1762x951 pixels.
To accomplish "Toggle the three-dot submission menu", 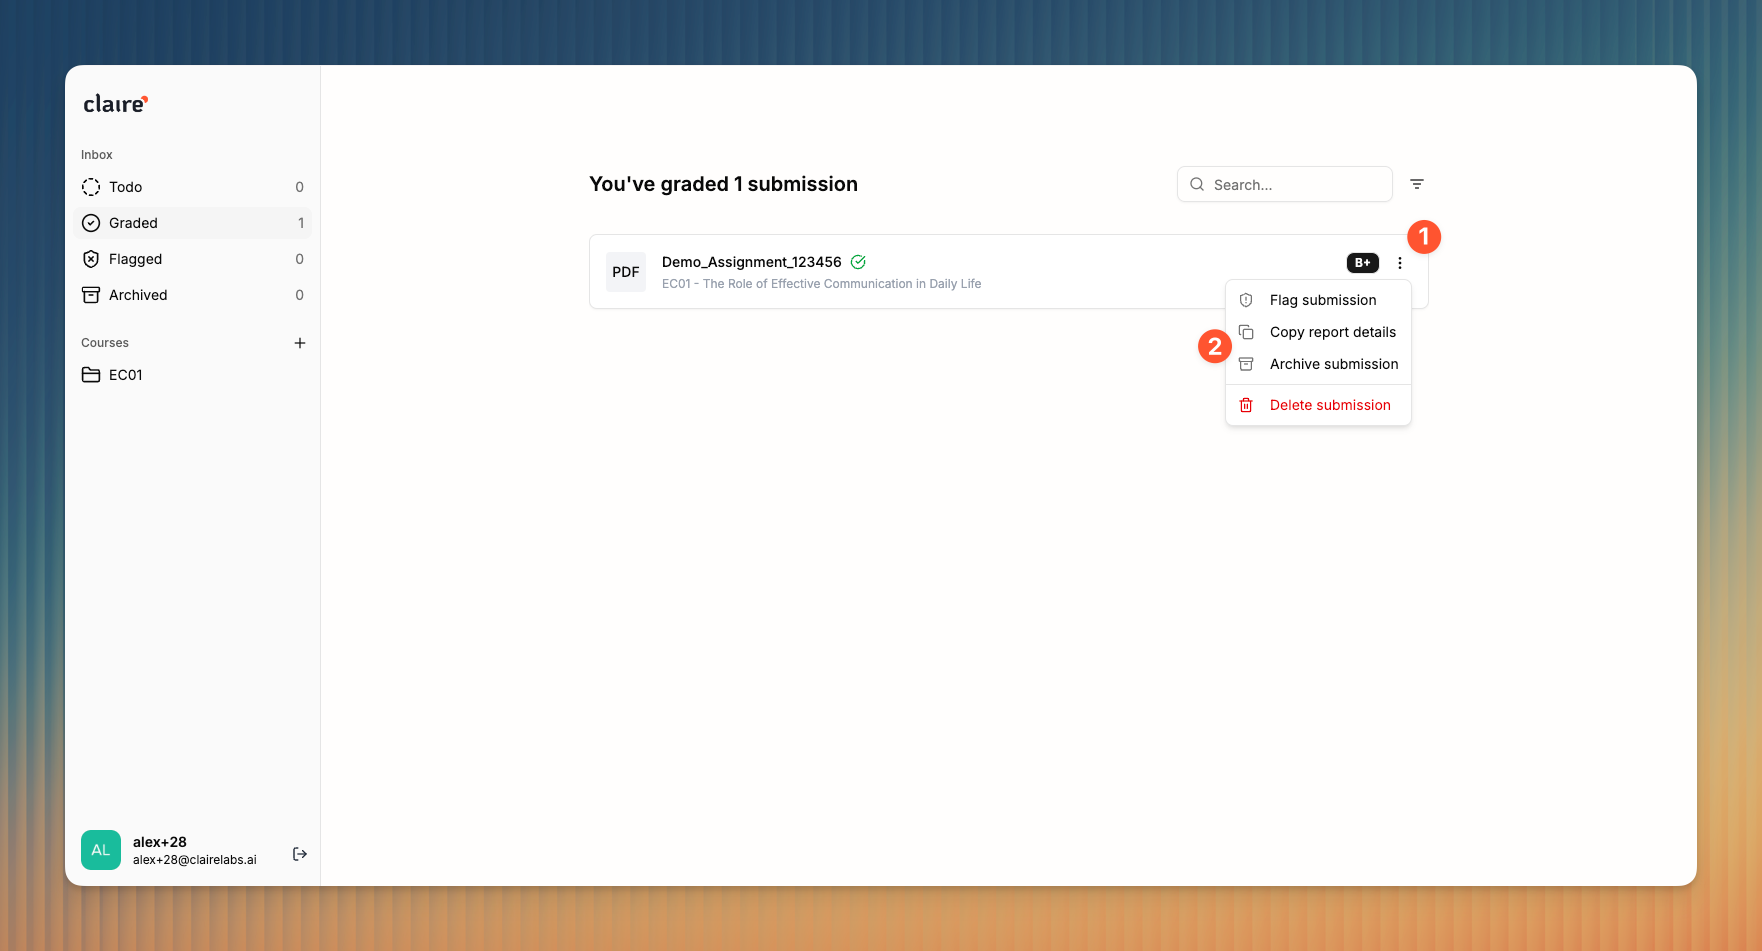I will pos(1400,263).
